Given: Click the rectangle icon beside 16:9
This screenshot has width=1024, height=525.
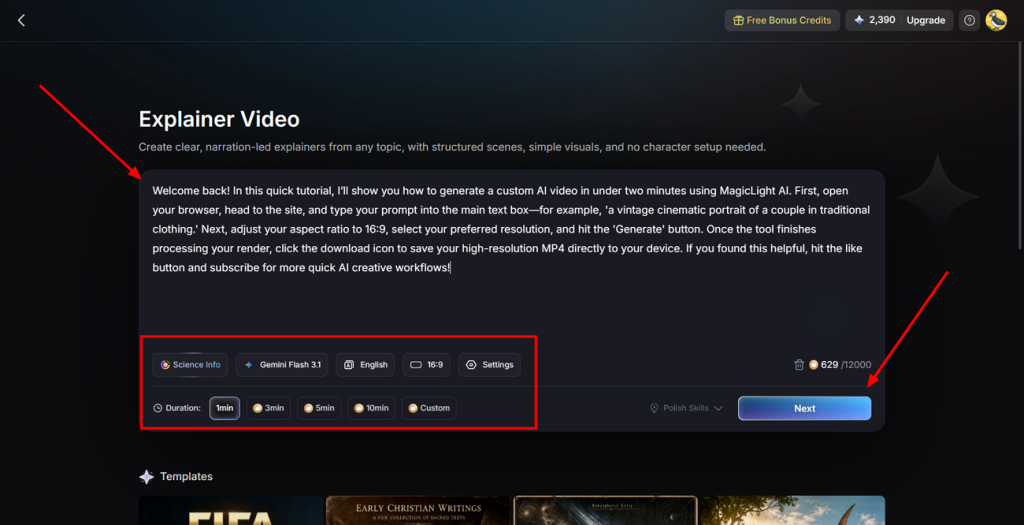Looking at the screenshot, I should [x=416, y=365].
